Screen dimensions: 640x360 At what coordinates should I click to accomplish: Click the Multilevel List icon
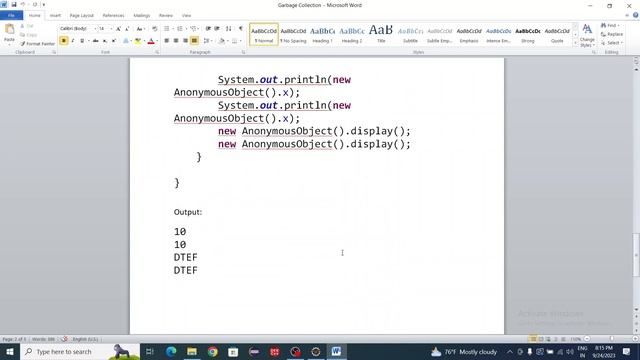pyautogui.click(x=193, y=29)
